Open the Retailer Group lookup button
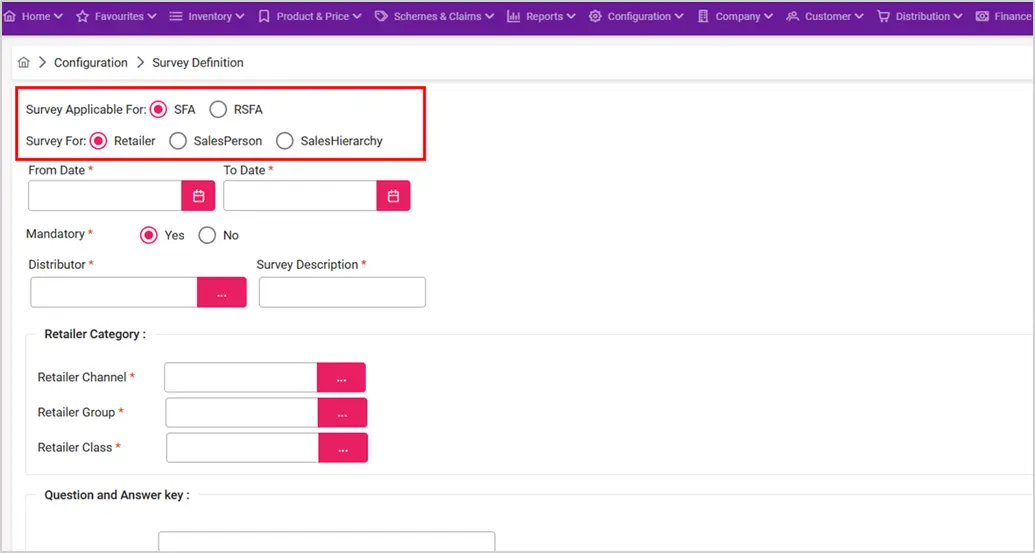1035x553 pixels. (x=342, y=413)
